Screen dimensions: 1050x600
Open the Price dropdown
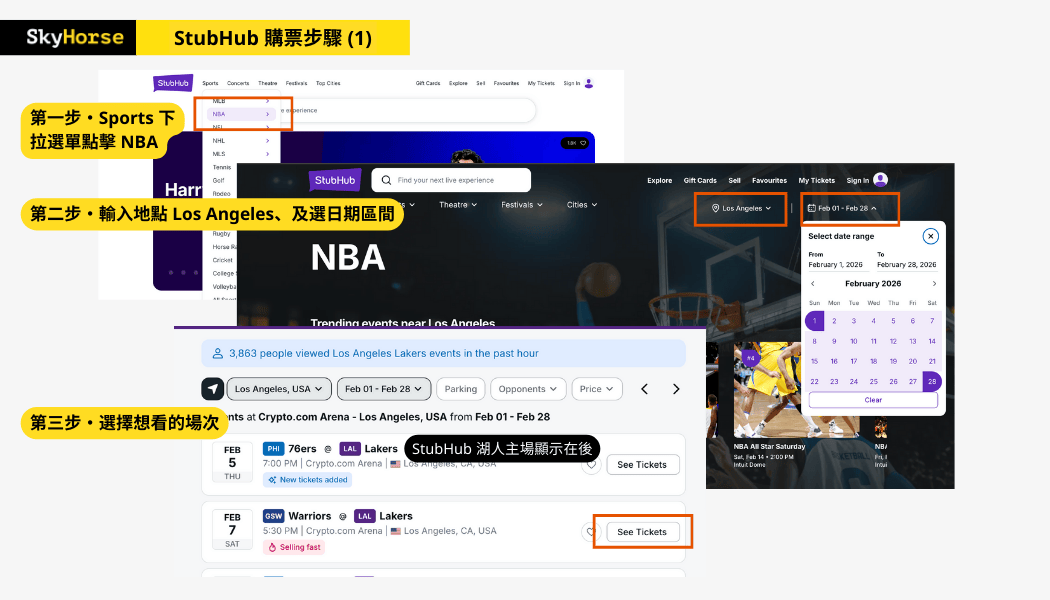(597, 389)
